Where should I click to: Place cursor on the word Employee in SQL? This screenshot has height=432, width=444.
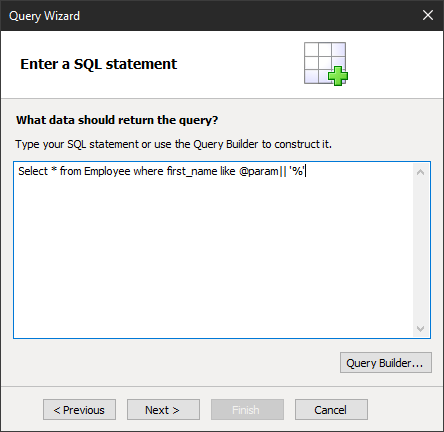107,171
